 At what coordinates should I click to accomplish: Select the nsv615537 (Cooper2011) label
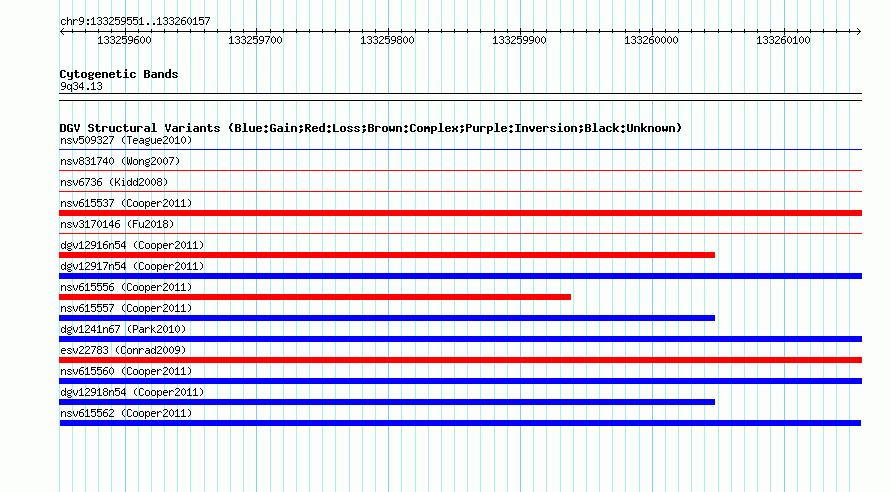coord(126,203)
